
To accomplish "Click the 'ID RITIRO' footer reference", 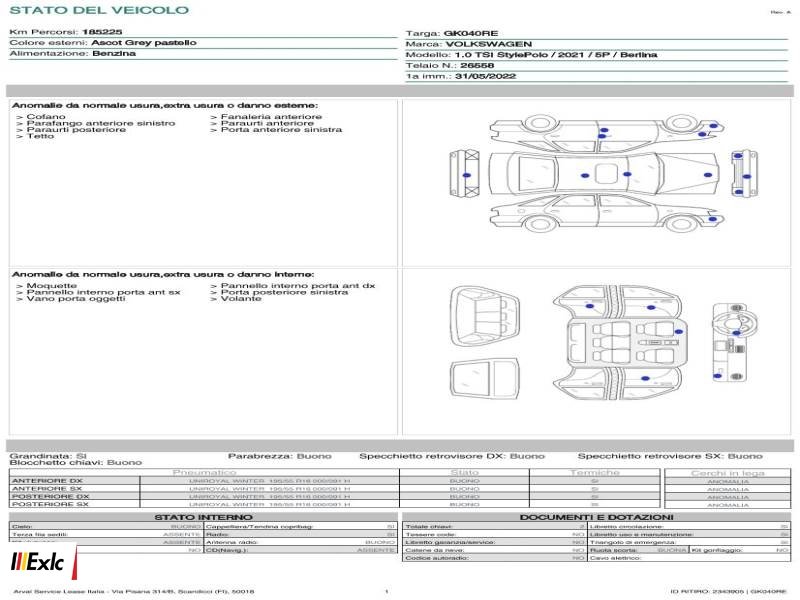I will 728,591.
